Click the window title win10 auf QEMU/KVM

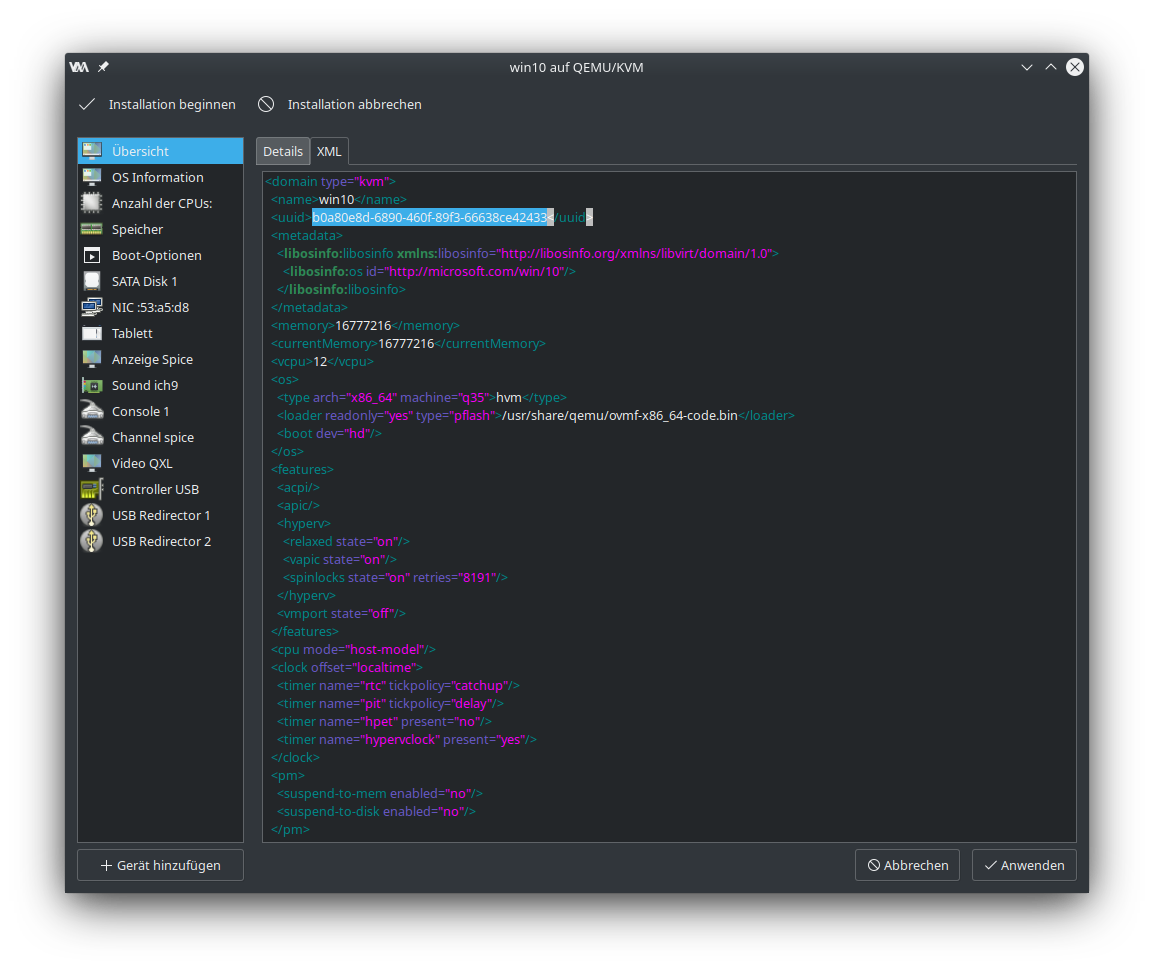576,67
